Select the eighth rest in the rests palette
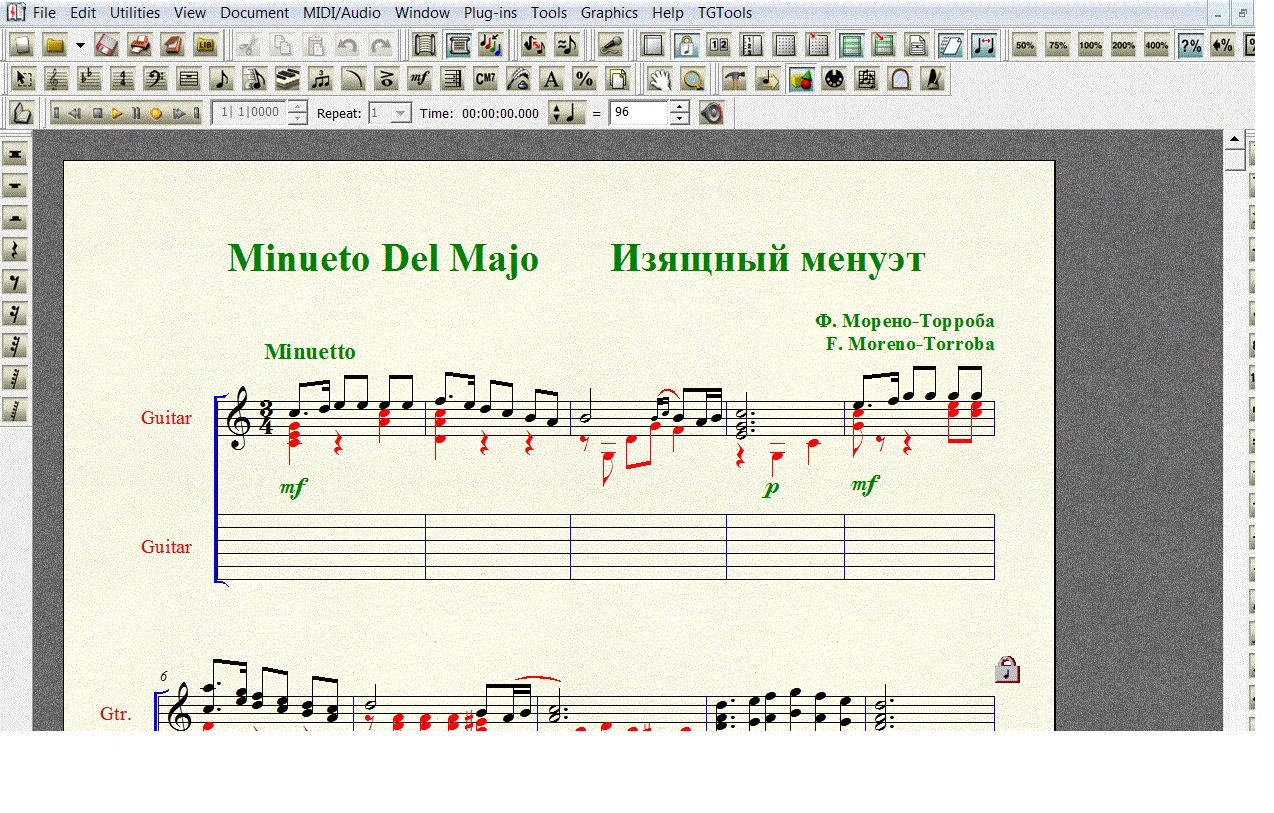This screenshot has height=813, width=1274. pos(15,282)
